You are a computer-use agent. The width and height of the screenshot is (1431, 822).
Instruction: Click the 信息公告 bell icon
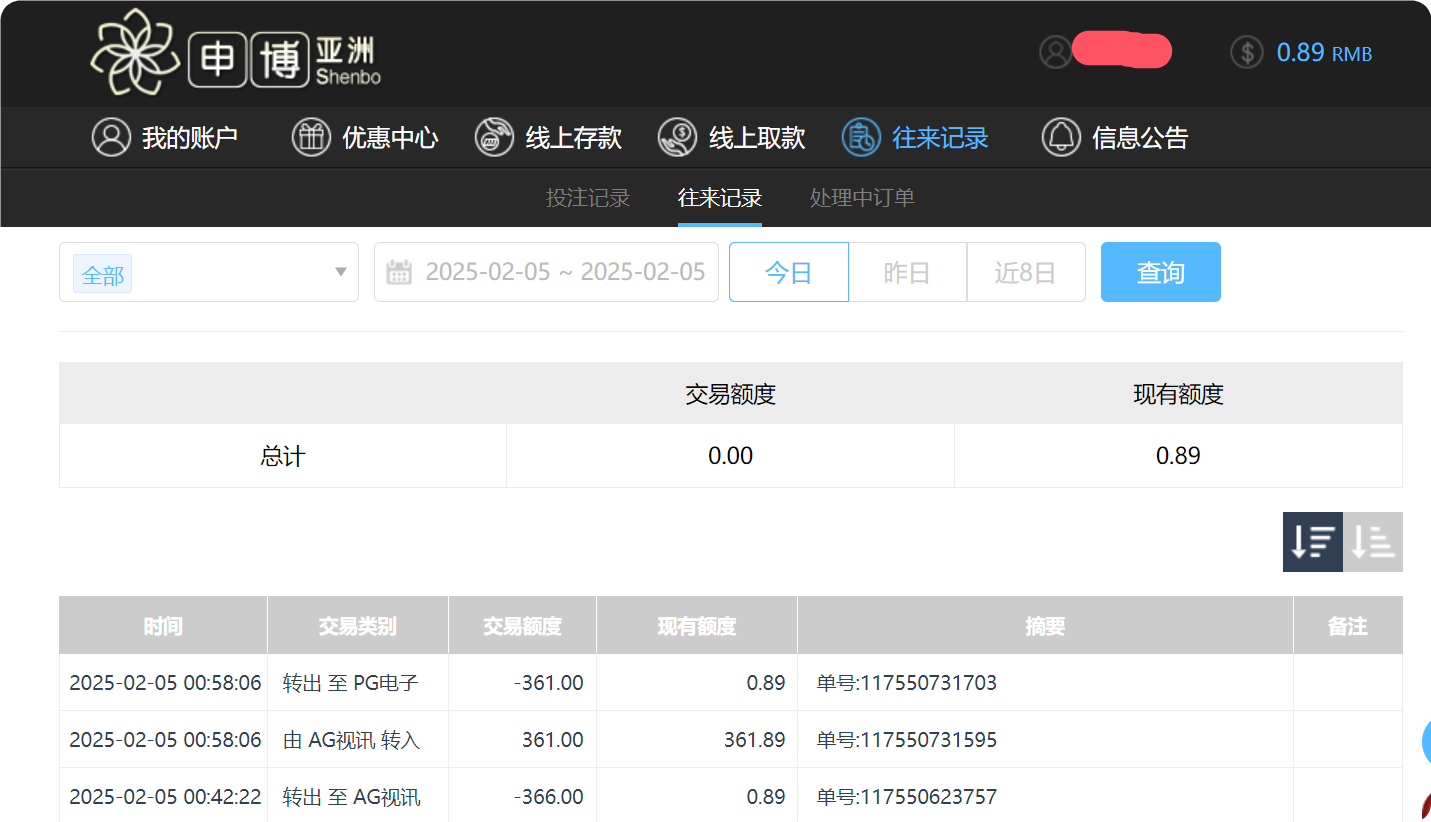(x=1061, y=137)
